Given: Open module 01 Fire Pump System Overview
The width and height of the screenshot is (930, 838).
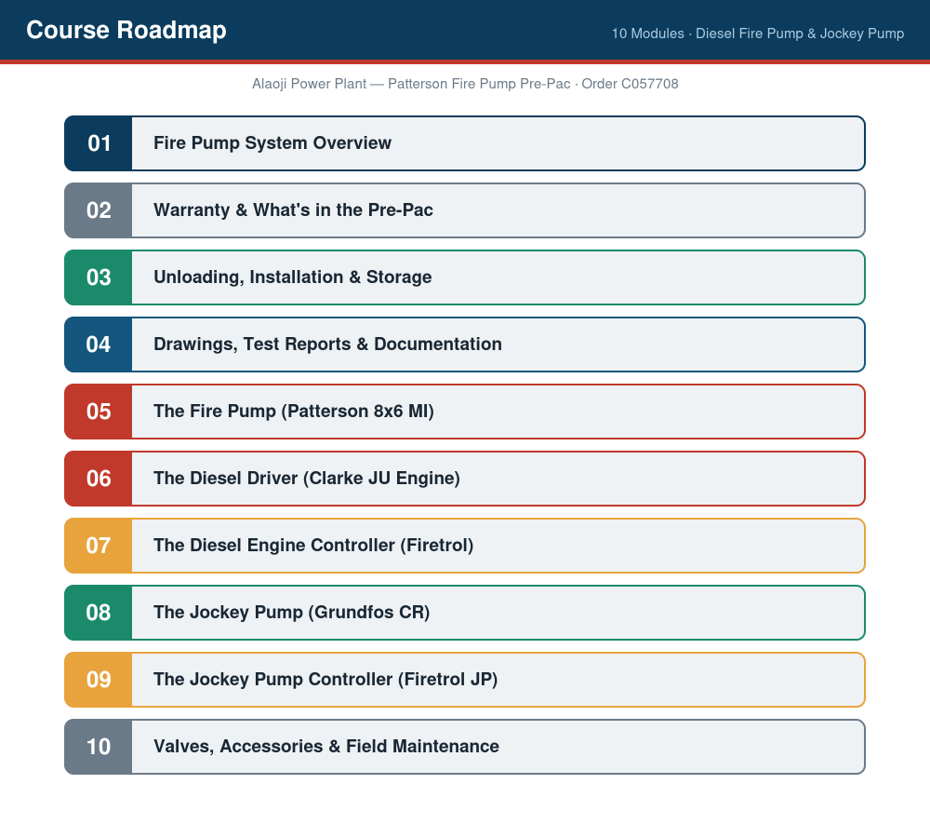Looking at the screenshot, I should pos(464,144).
